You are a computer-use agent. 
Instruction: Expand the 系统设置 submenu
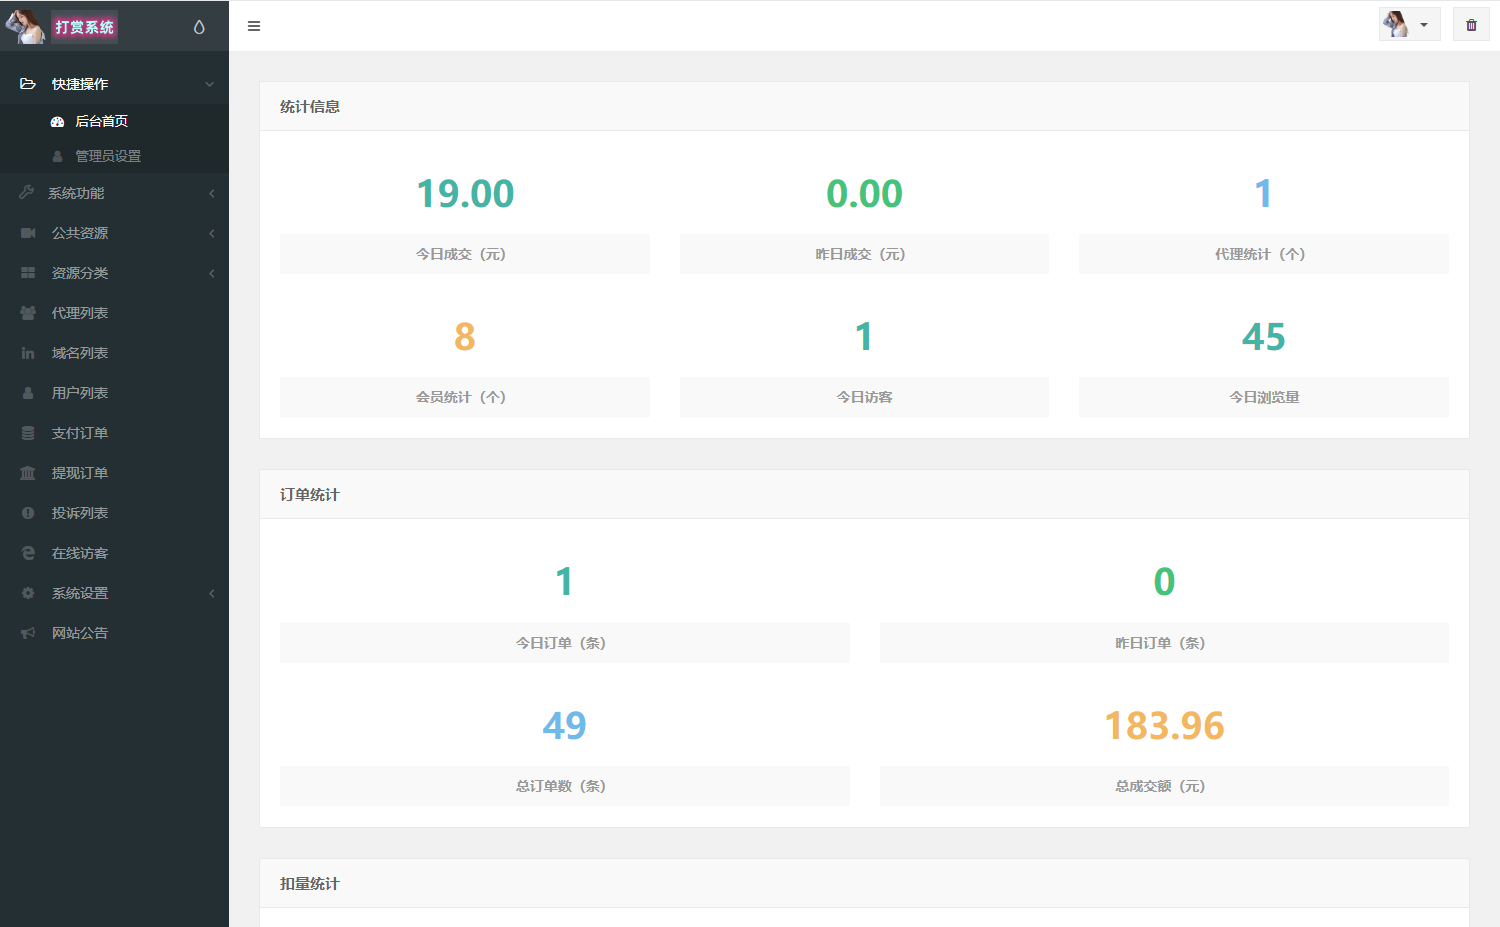click(114, 593)
